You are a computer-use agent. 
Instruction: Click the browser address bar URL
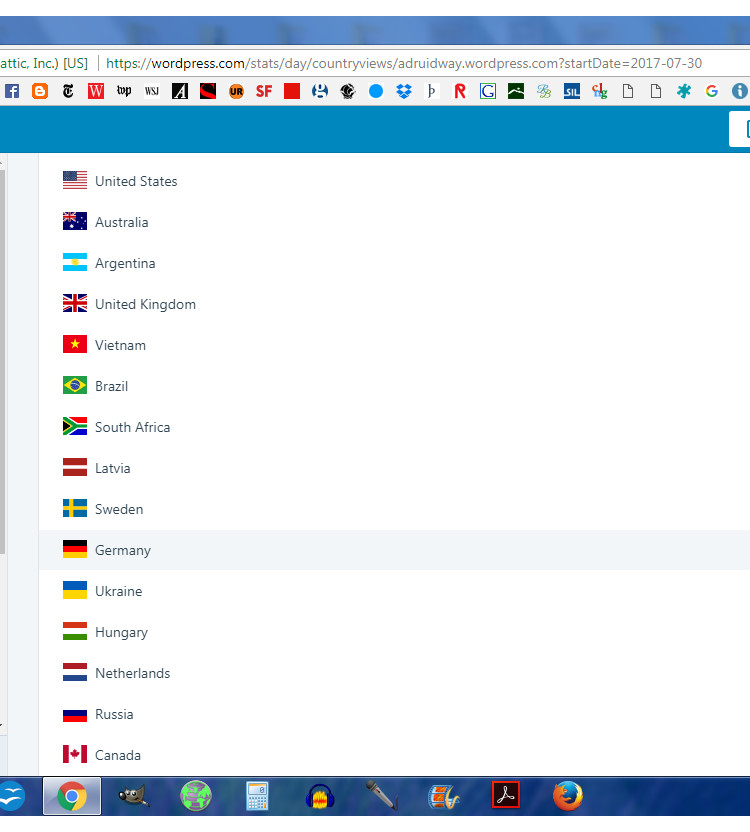pyautogui.click(x=404, y=63)
